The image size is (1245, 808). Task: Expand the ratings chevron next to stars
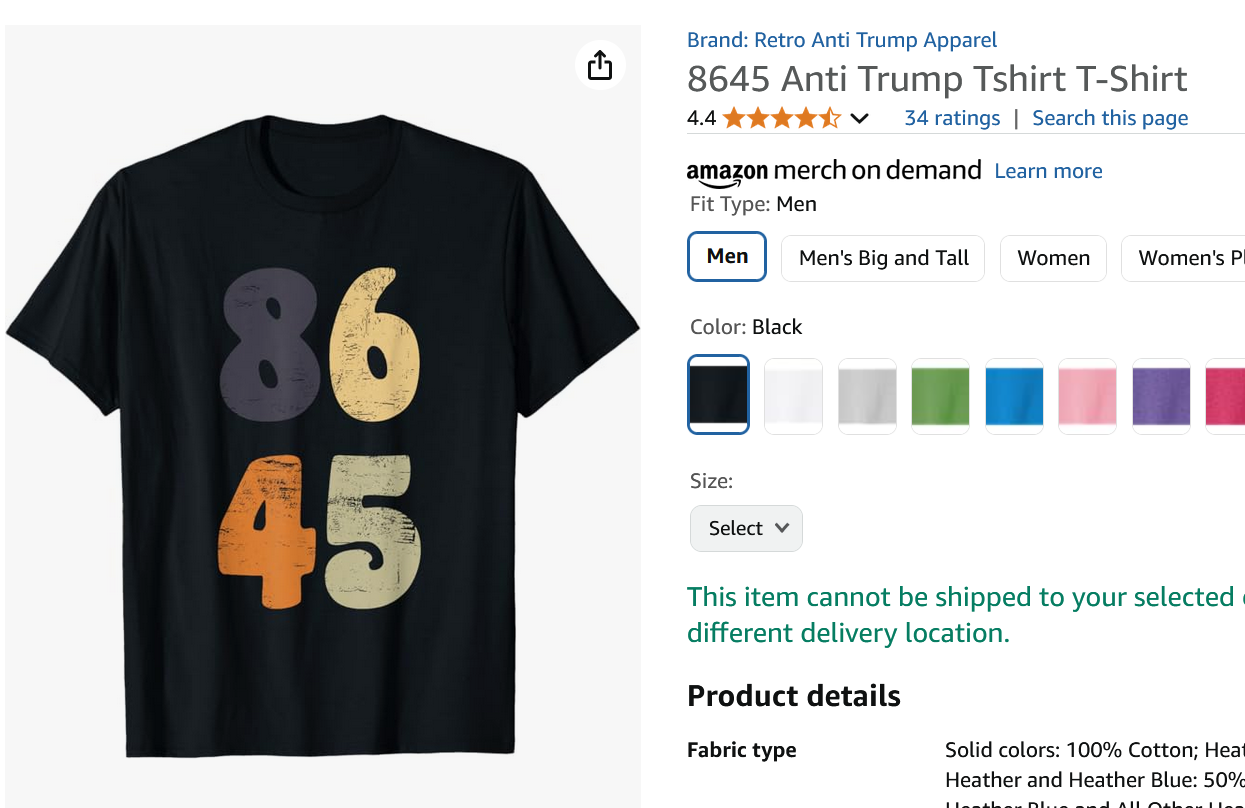(859, 119)
